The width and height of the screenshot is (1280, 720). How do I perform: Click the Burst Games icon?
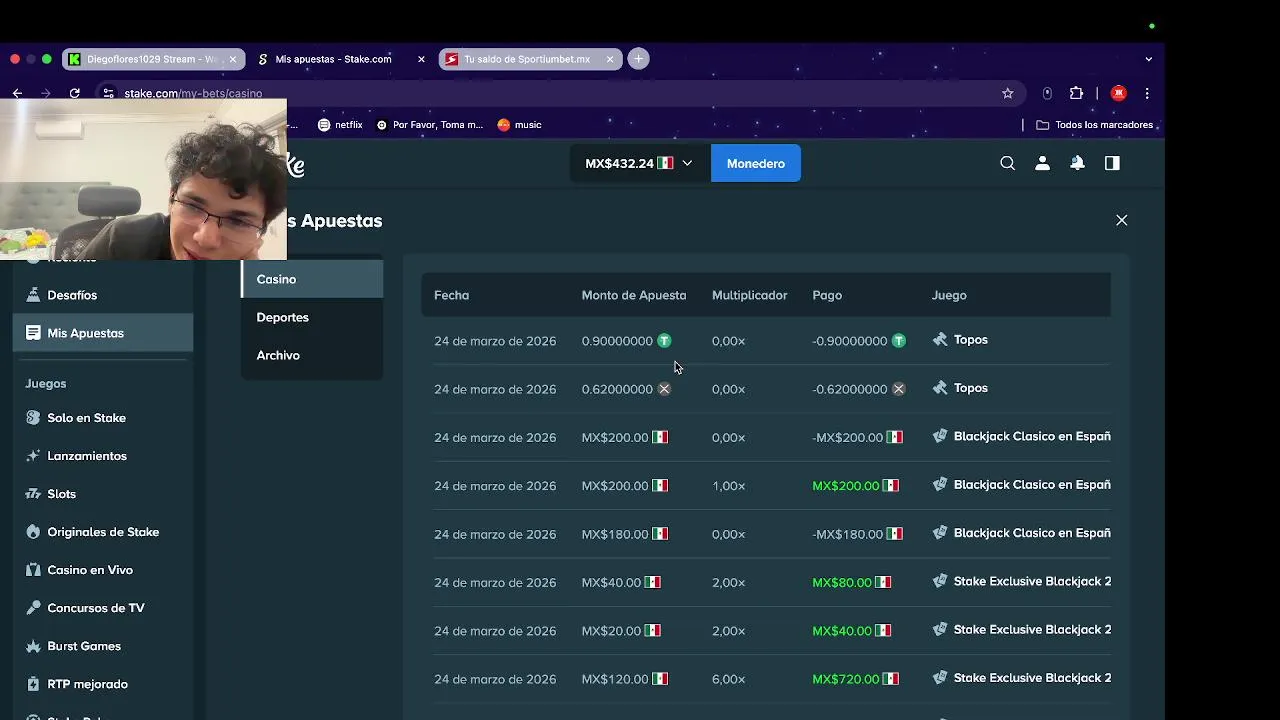click(x=33, y=646)
